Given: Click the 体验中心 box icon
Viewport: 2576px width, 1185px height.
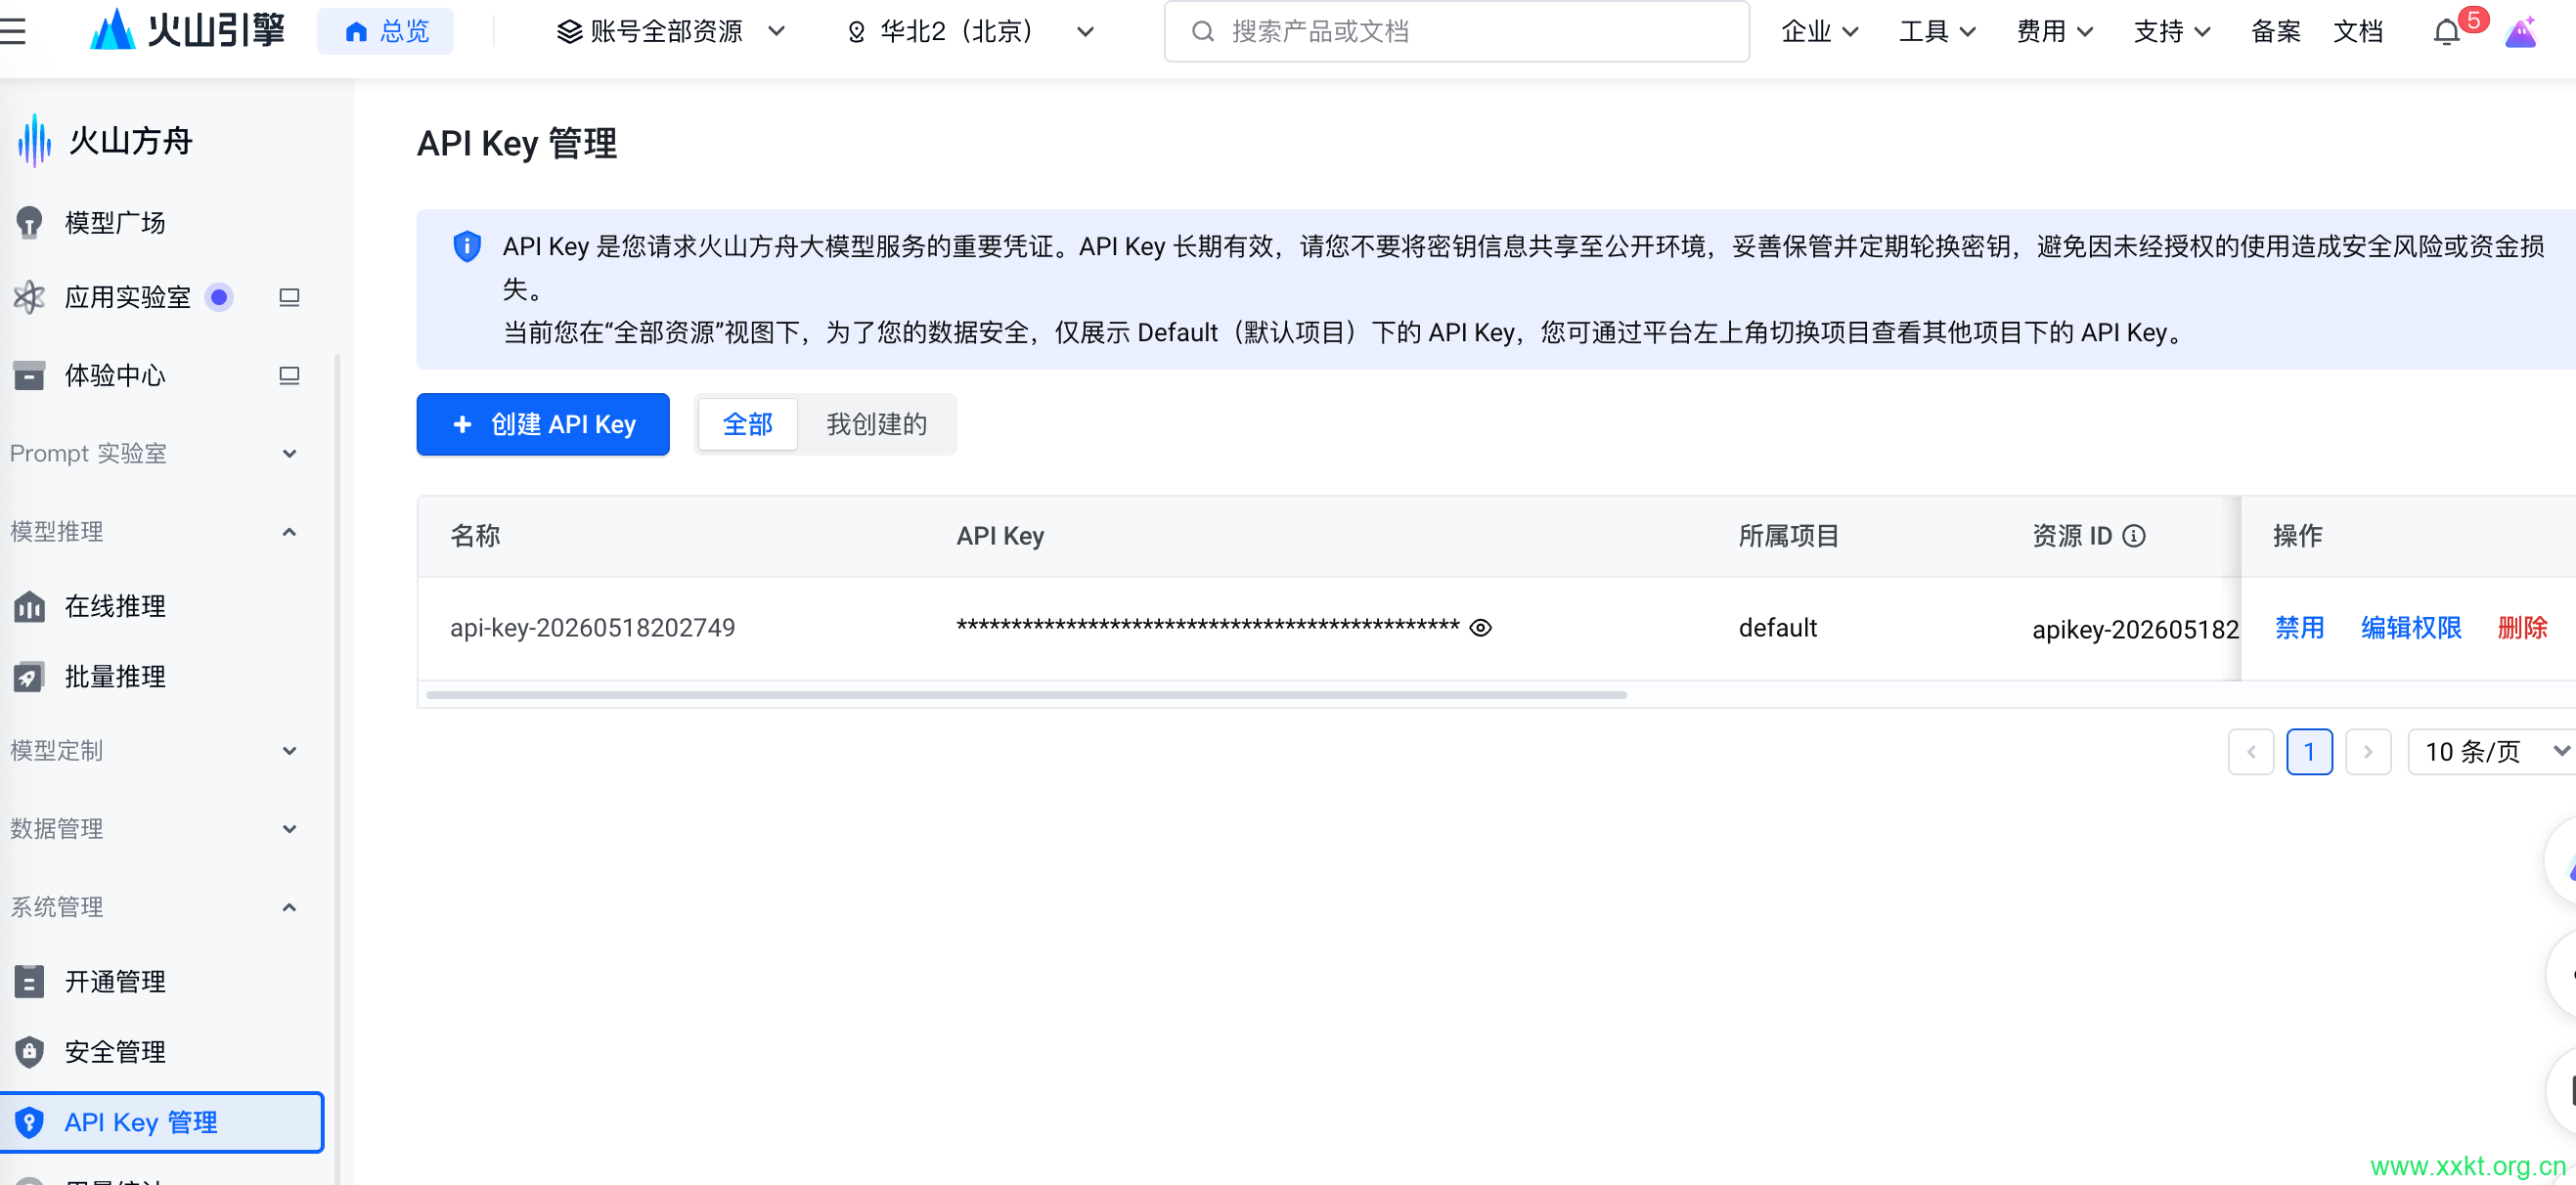Looking at the screenshot, I should 29,375.
